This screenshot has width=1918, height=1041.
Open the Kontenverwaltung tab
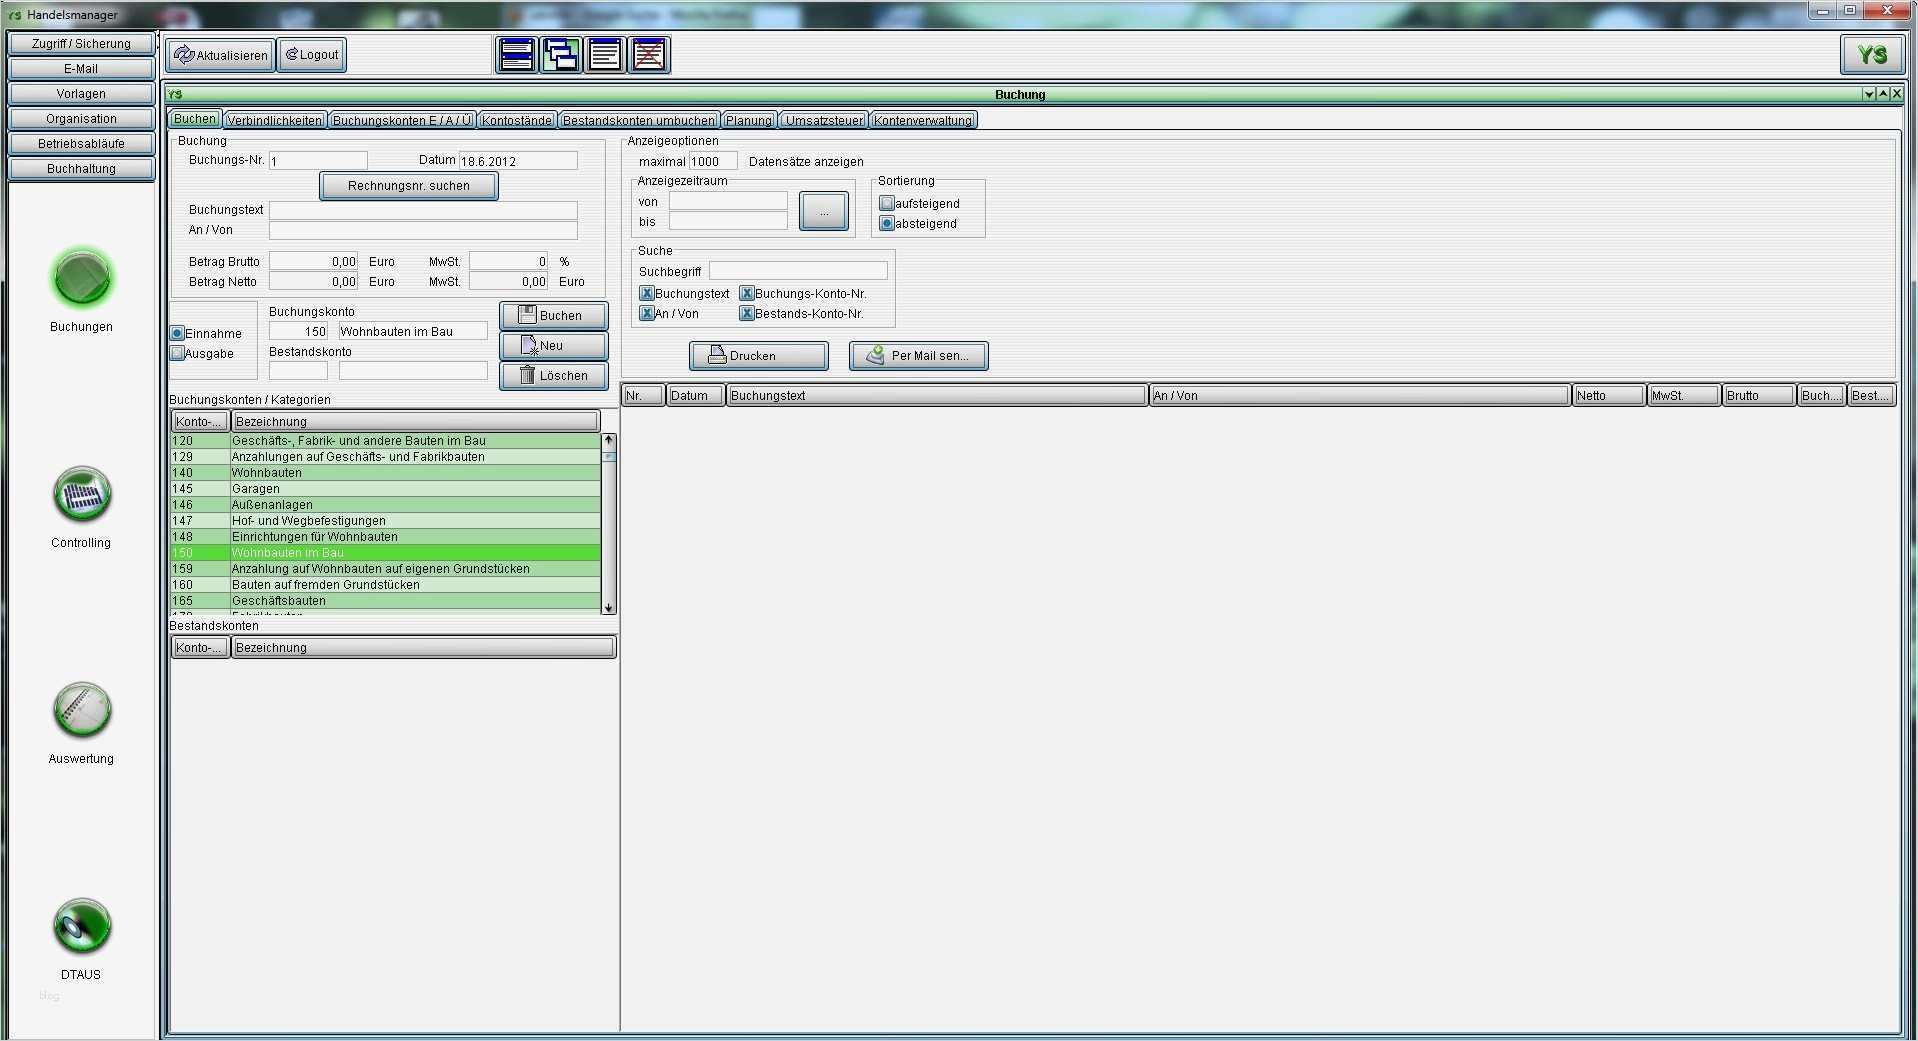[x=923, y=120]
